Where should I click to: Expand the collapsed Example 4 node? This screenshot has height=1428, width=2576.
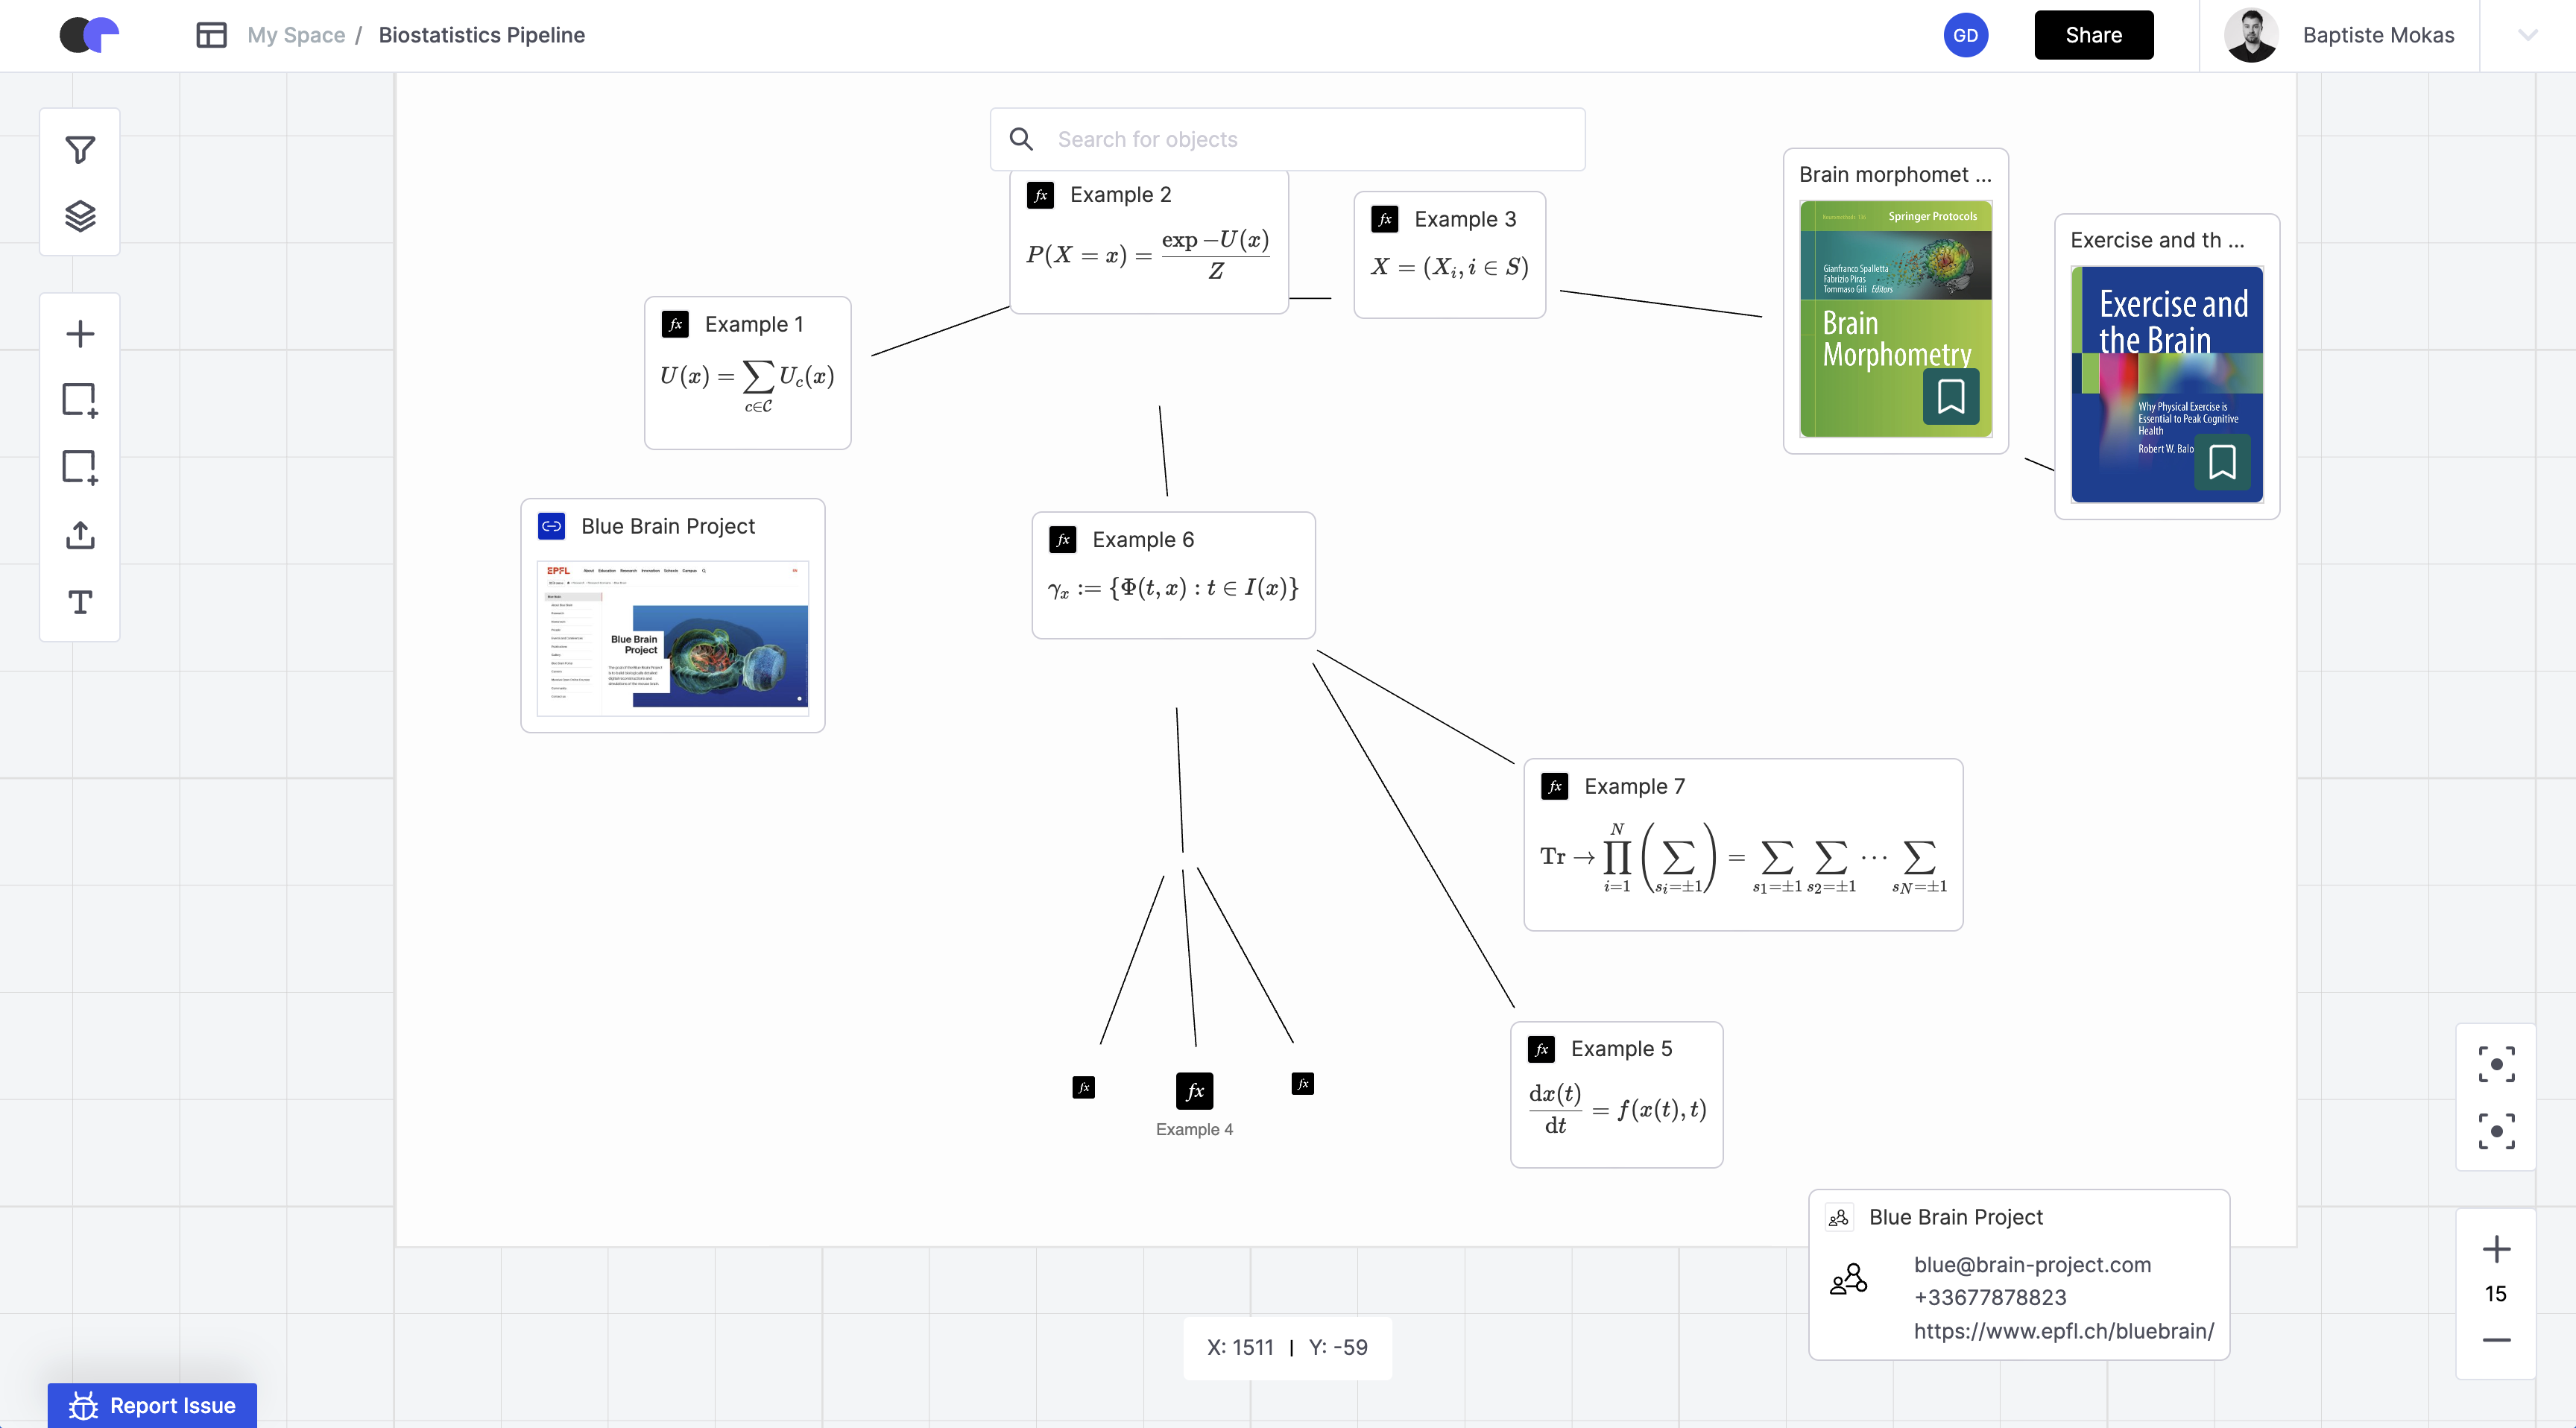[x=1194, y=1091]
